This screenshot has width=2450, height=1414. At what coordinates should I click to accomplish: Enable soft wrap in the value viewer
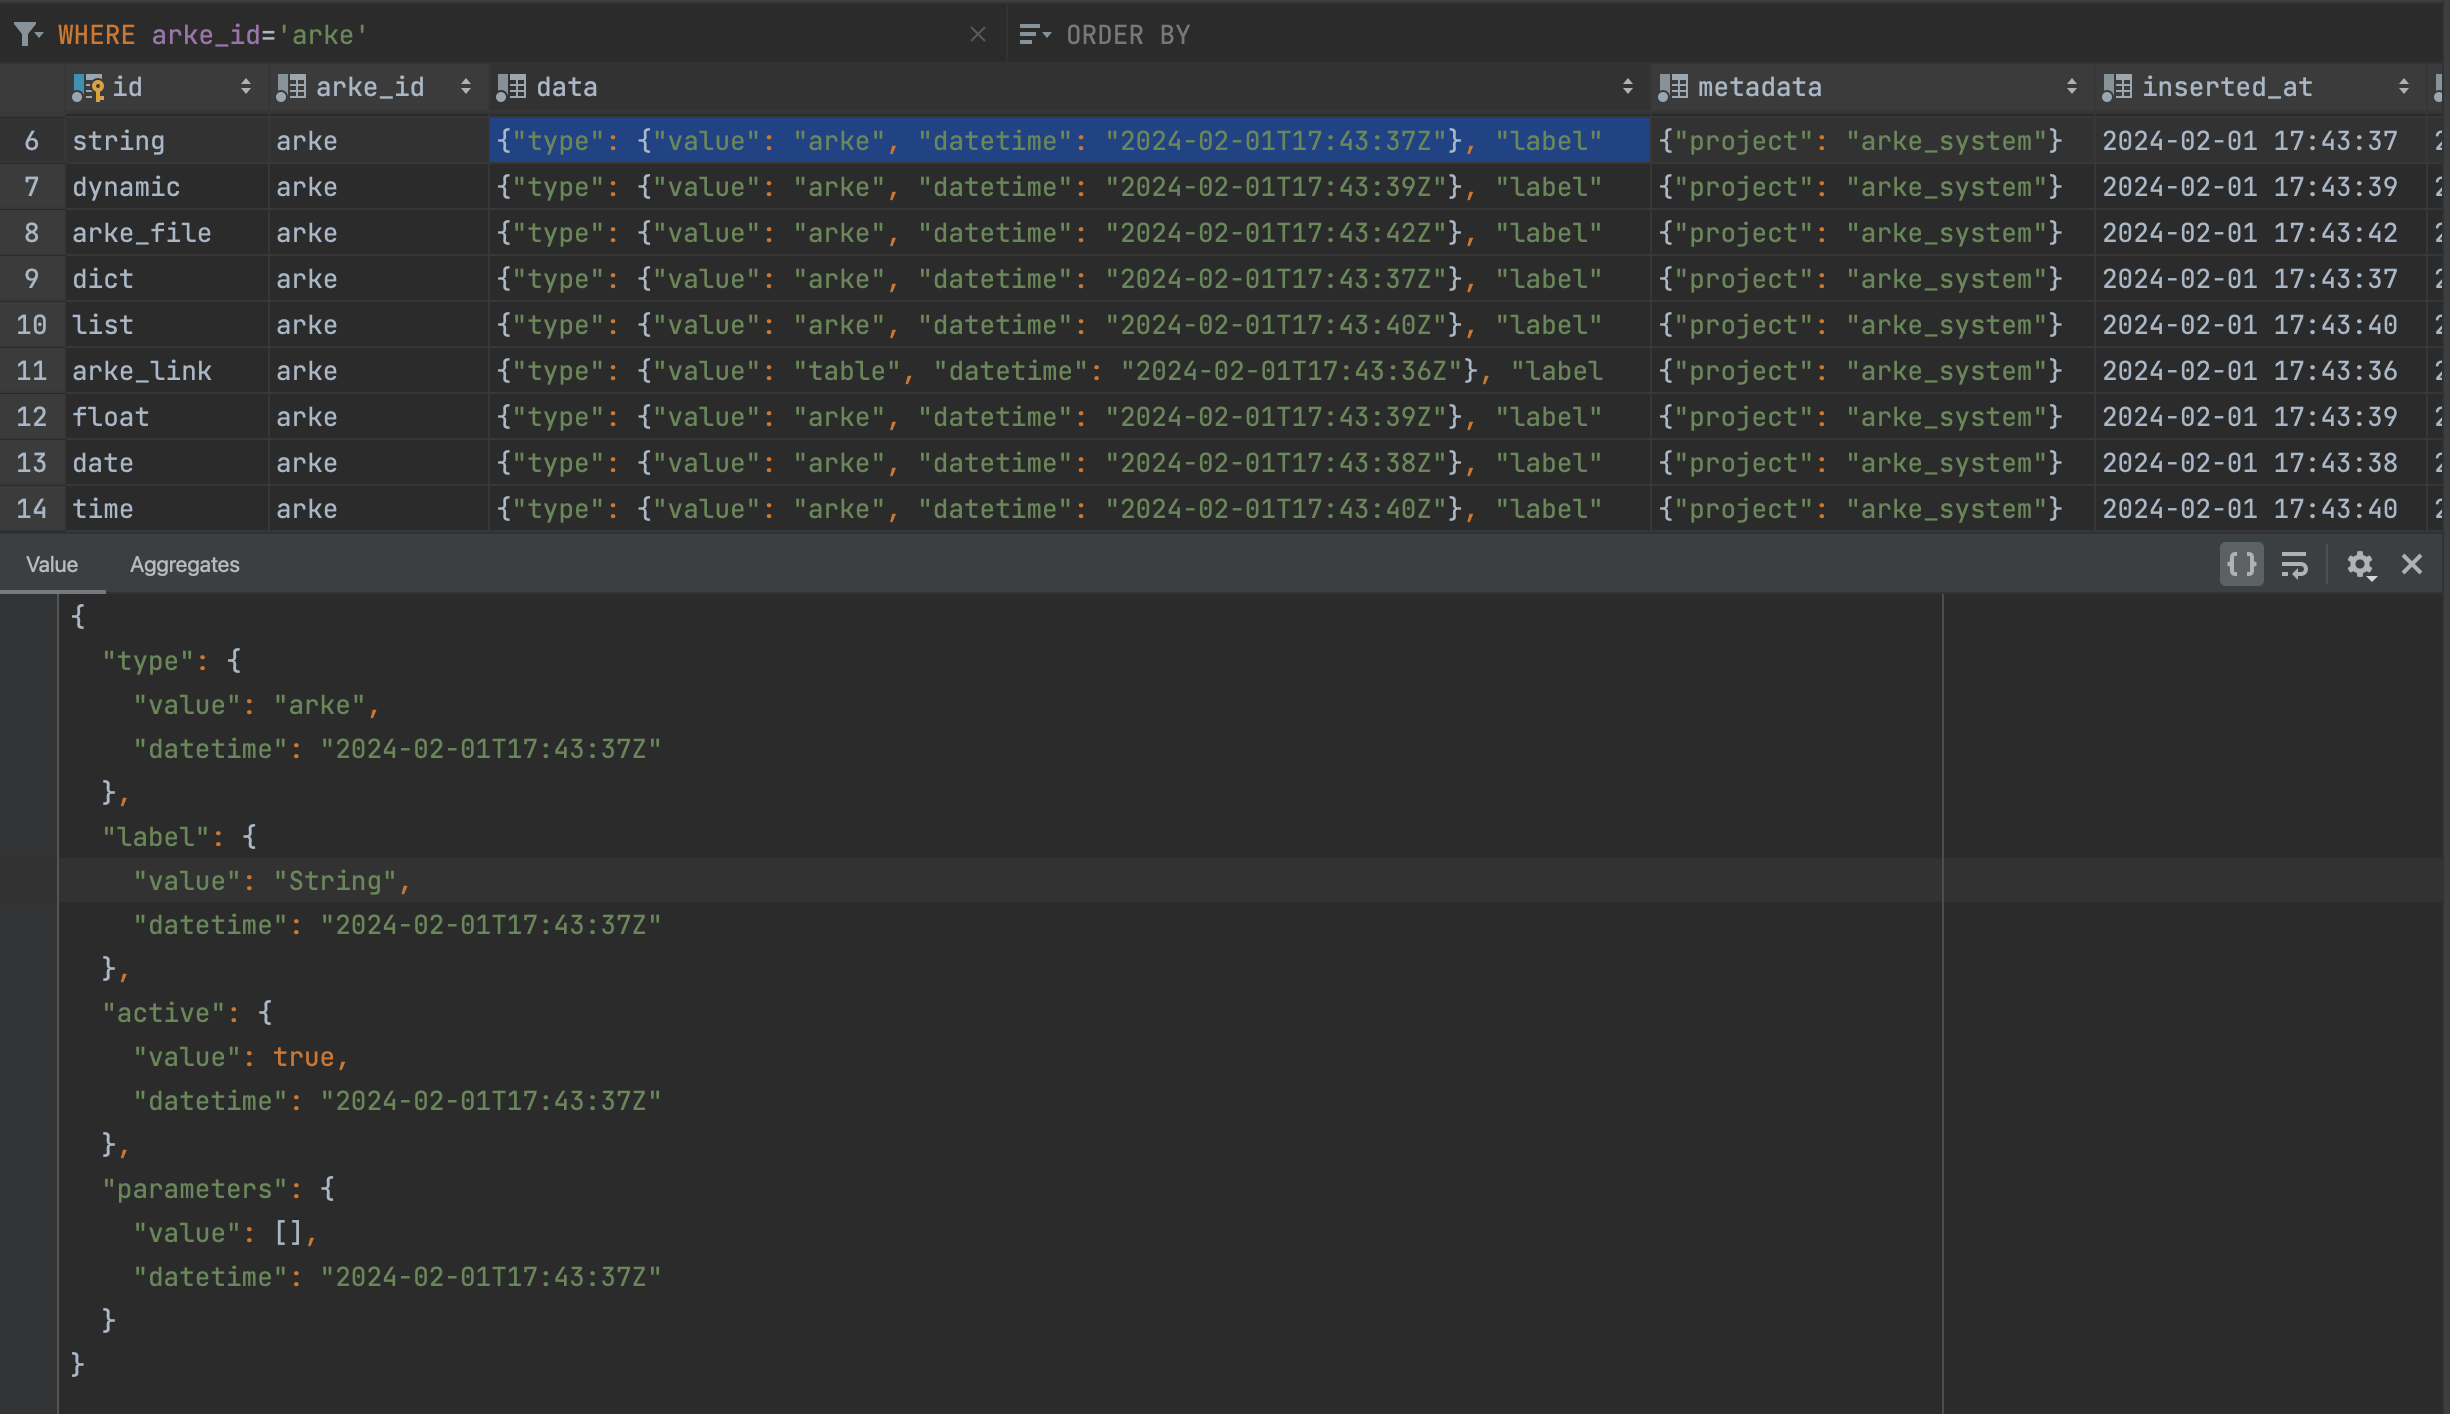(x=2295, y=564)
